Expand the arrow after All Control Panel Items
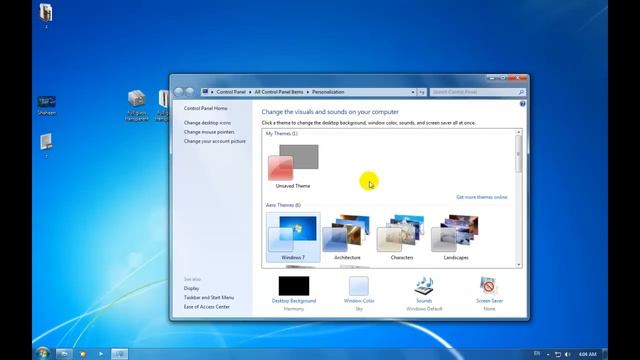The width and height of the screenshot is (640, 360). click(x=308, y=92)
